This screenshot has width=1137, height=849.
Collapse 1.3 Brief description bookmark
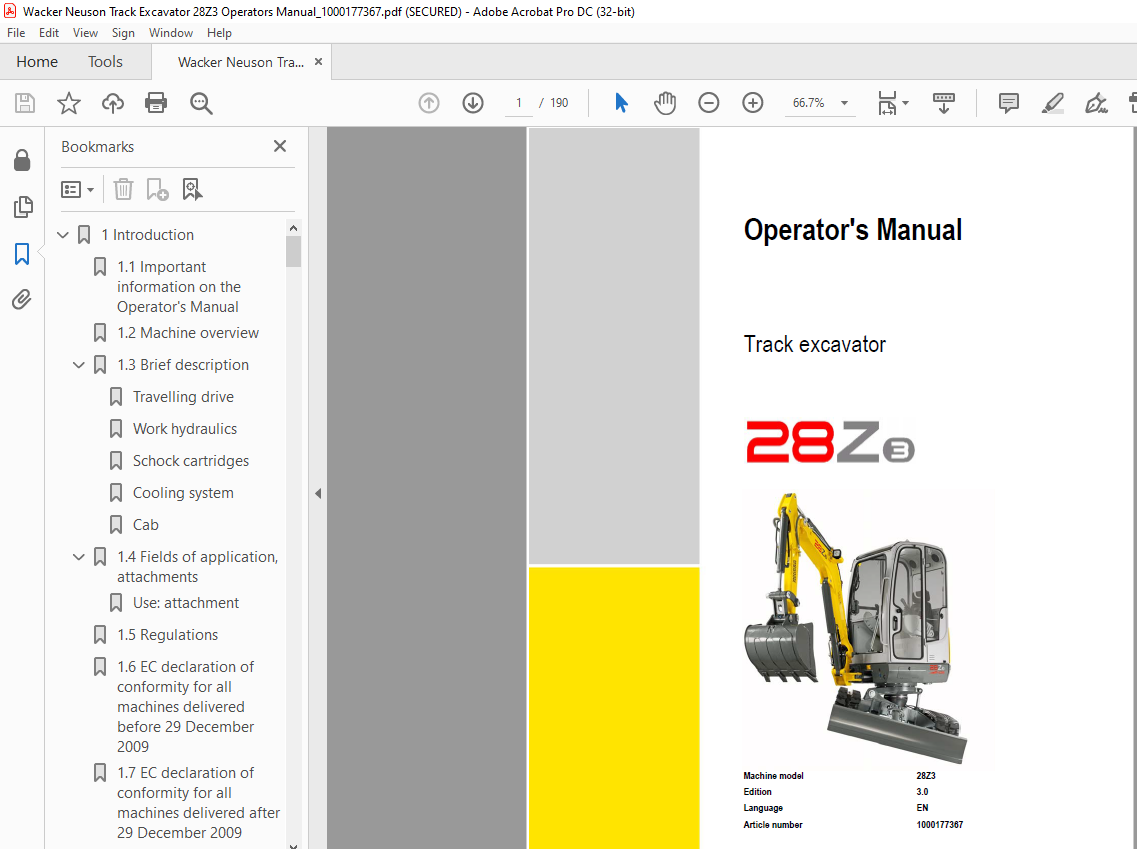[x=78, y=365]
